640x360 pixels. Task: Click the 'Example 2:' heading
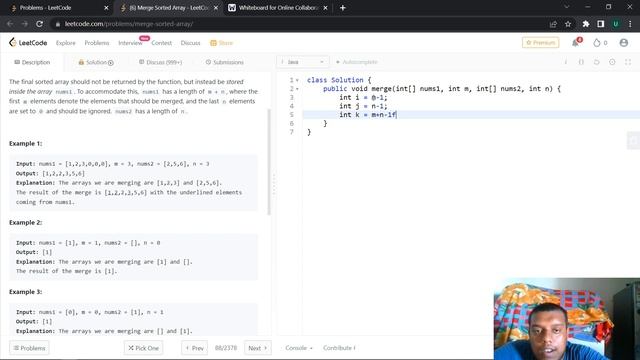(25, 222)
